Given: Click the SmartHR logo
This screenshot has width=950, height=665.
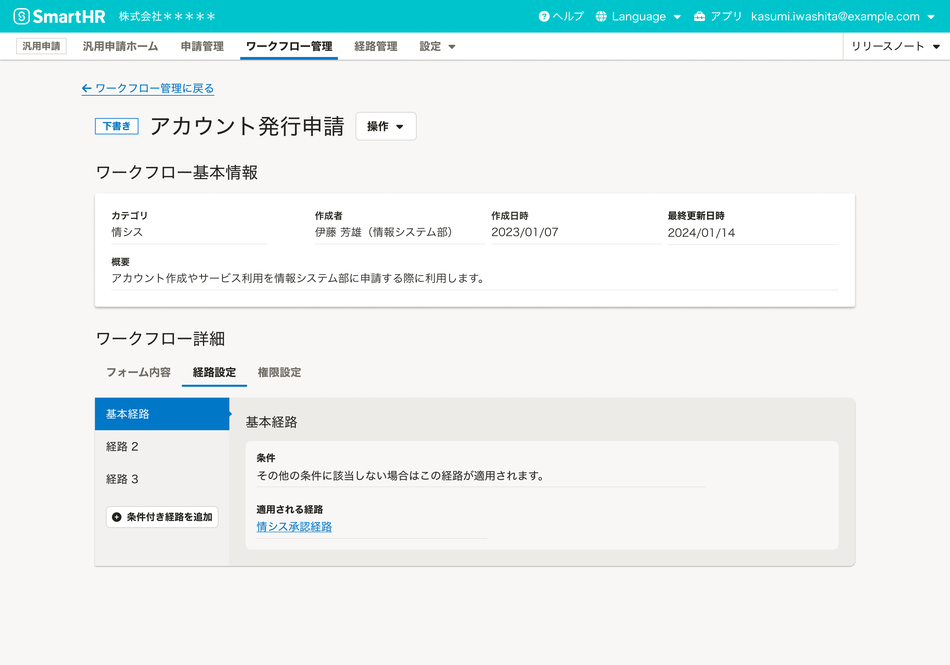Looking at the screenshot, I should pos(59,16).
